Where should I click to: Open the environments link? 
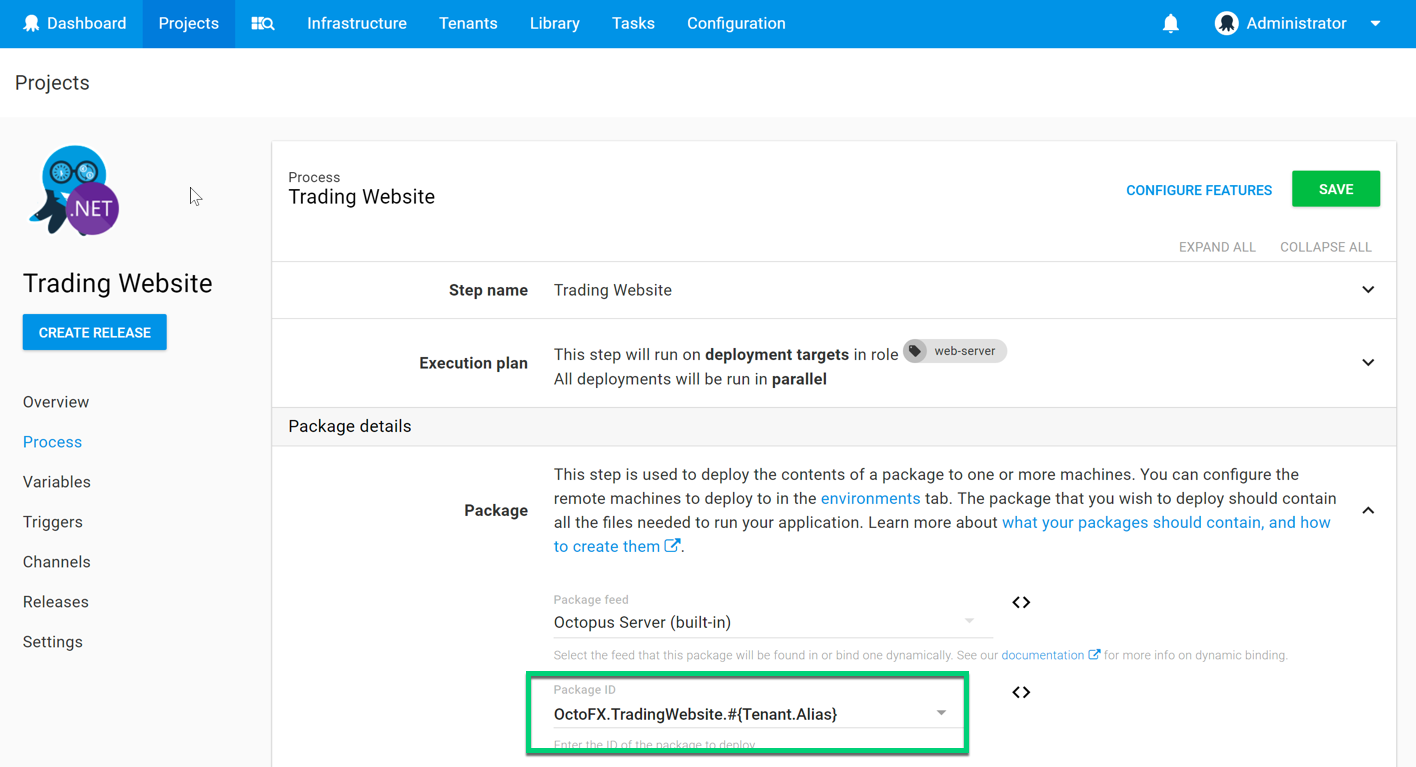coord(870,498)
